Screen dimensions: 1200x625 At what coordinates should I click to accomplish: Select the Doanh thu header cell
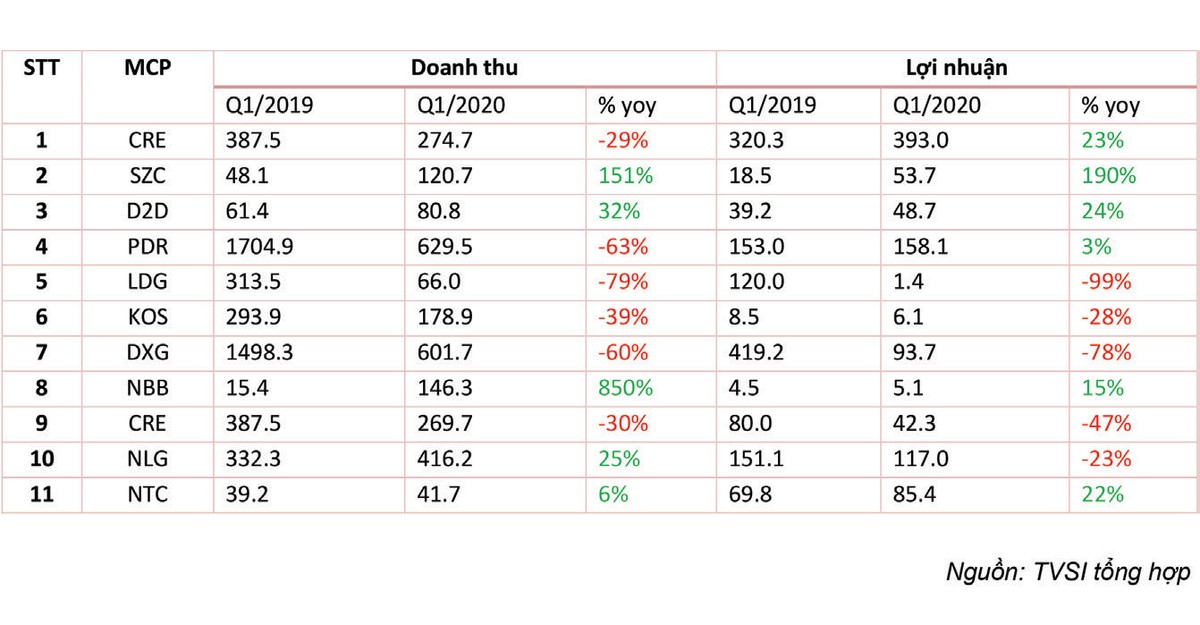tap(464, 68)
